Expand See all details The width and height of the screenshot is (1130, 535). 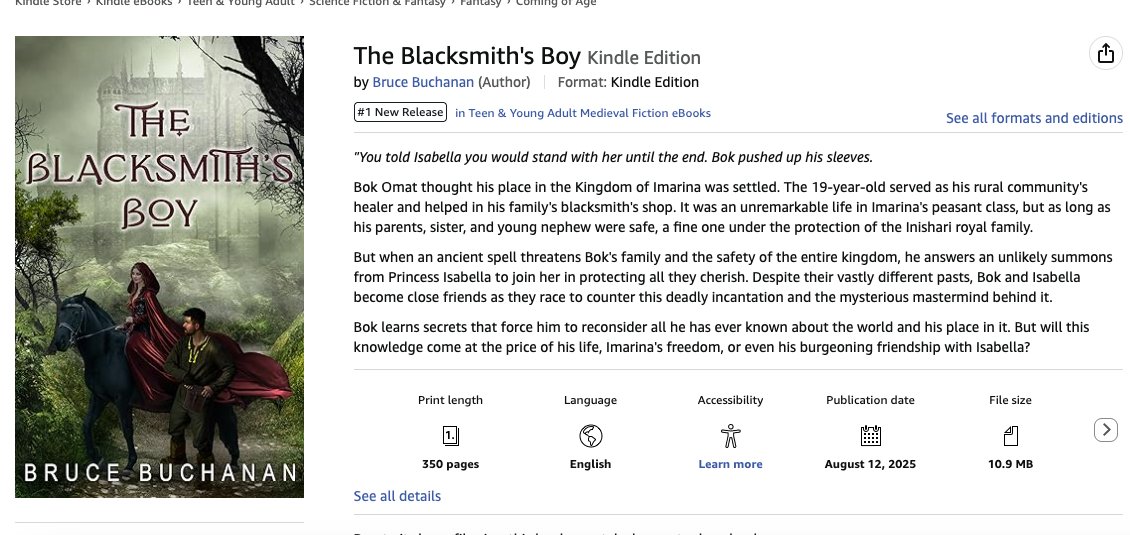(x=397, y=496)
